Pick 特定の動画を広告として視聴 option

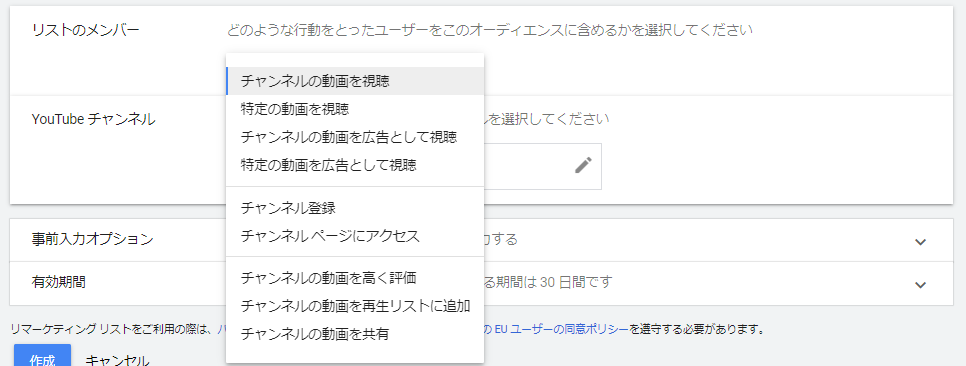(x=355, y=165)
